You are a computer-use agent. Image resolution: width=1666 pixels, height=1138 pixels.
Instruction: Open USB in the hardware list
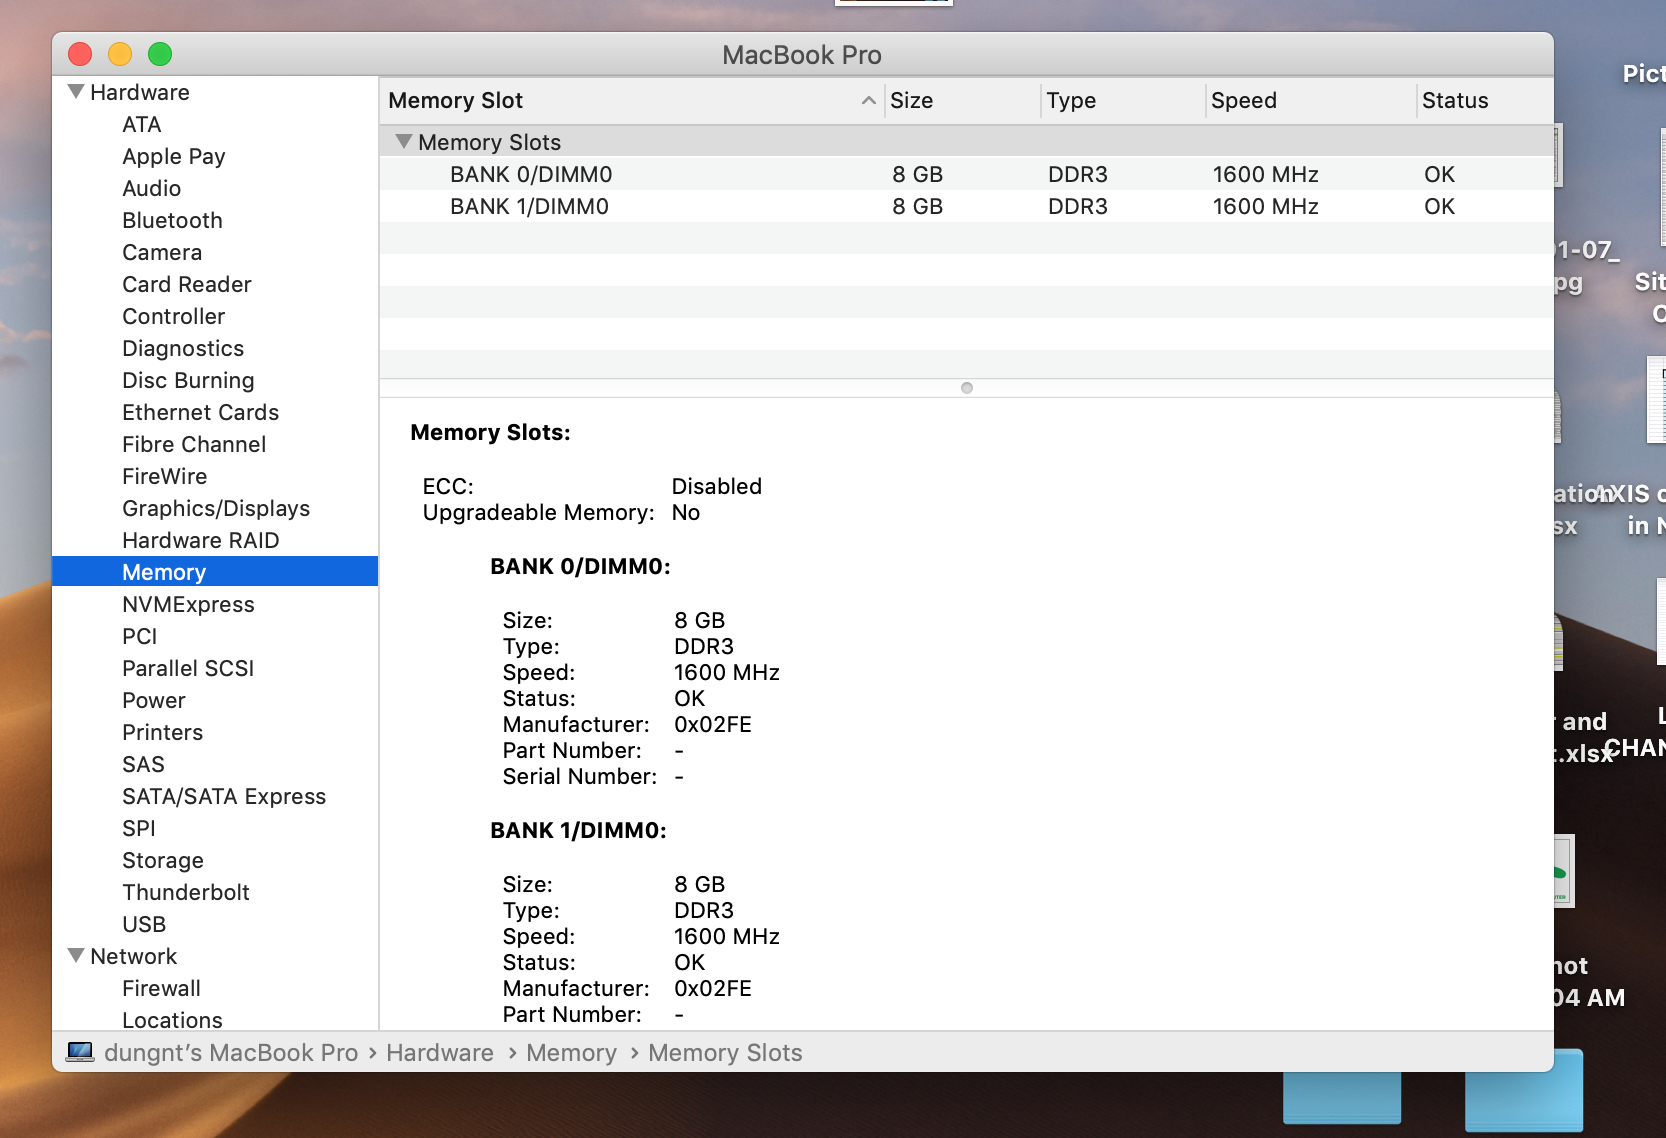(144, 924)
